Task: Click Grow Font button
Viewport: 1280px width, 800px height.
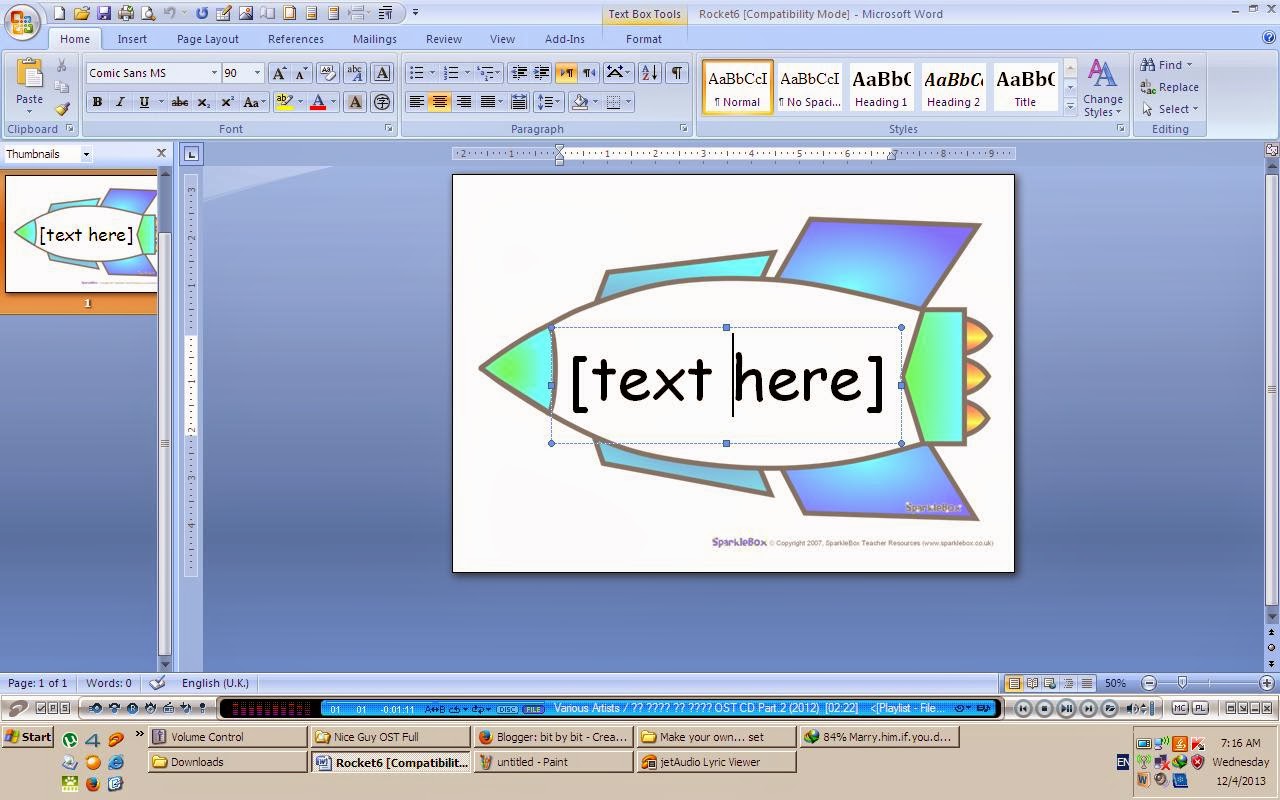Action: click(x=279, y=73)
